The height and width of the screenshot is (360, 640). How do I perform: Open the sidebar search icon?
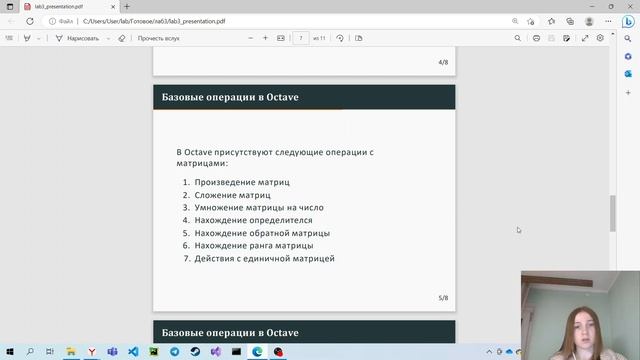(x=628, y=38)
